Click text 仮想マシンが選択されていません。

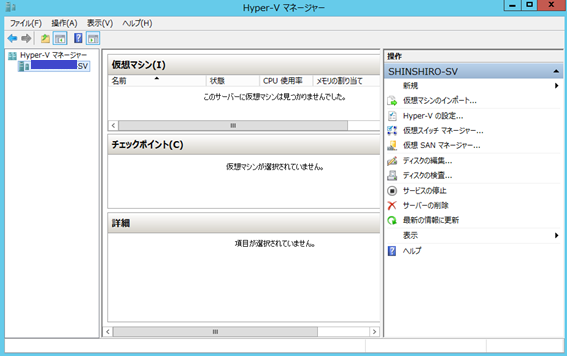pos(274,167)
